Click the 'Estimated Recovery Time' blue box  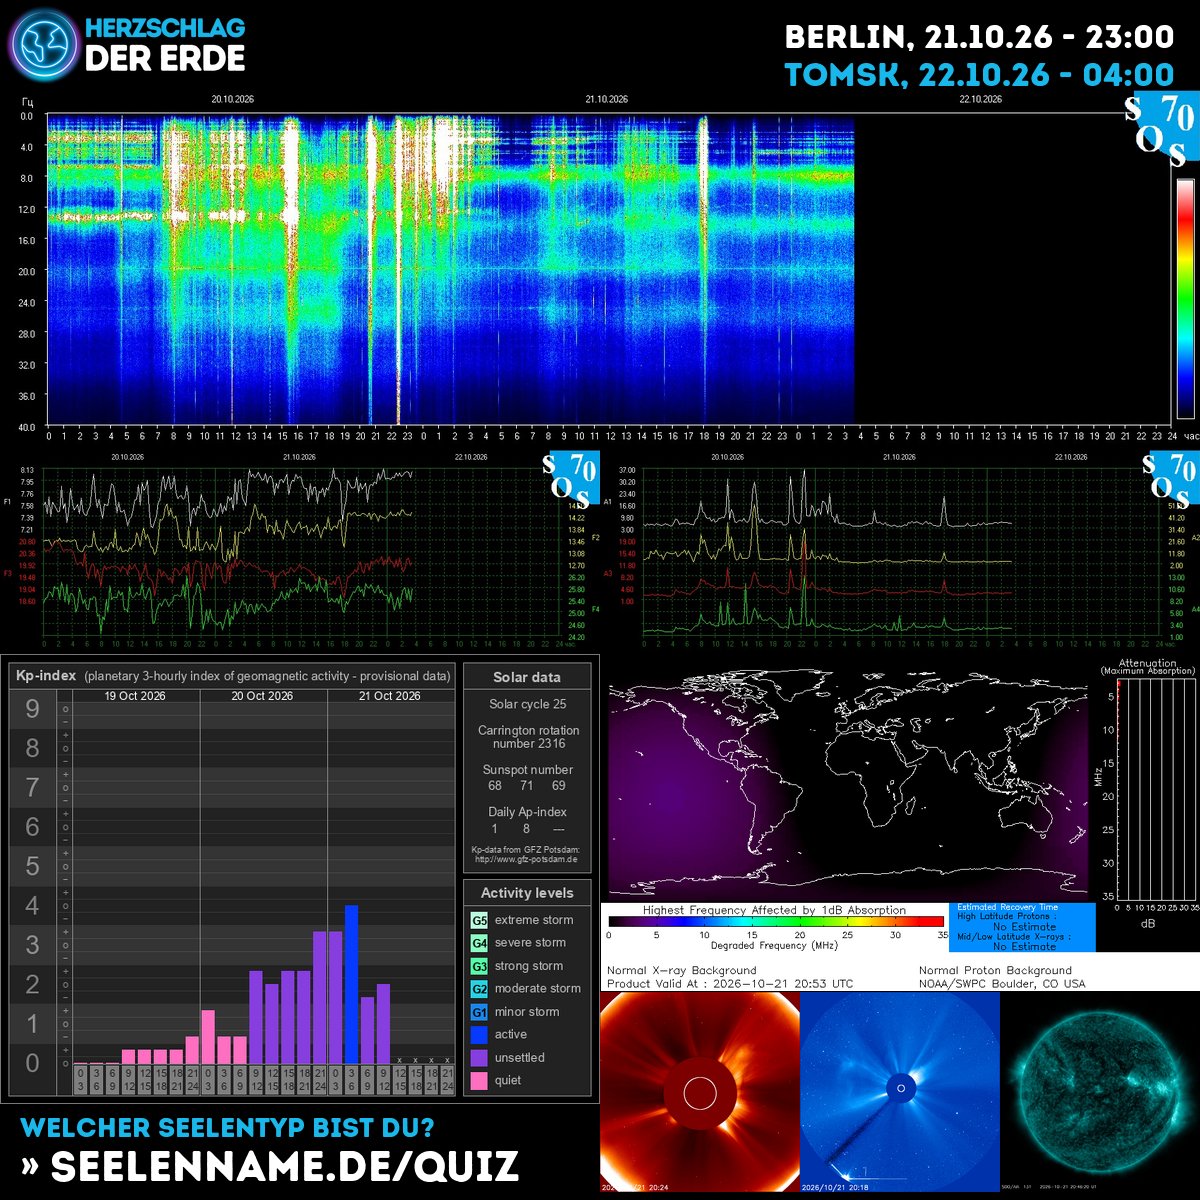click(x=1021, y=927)
